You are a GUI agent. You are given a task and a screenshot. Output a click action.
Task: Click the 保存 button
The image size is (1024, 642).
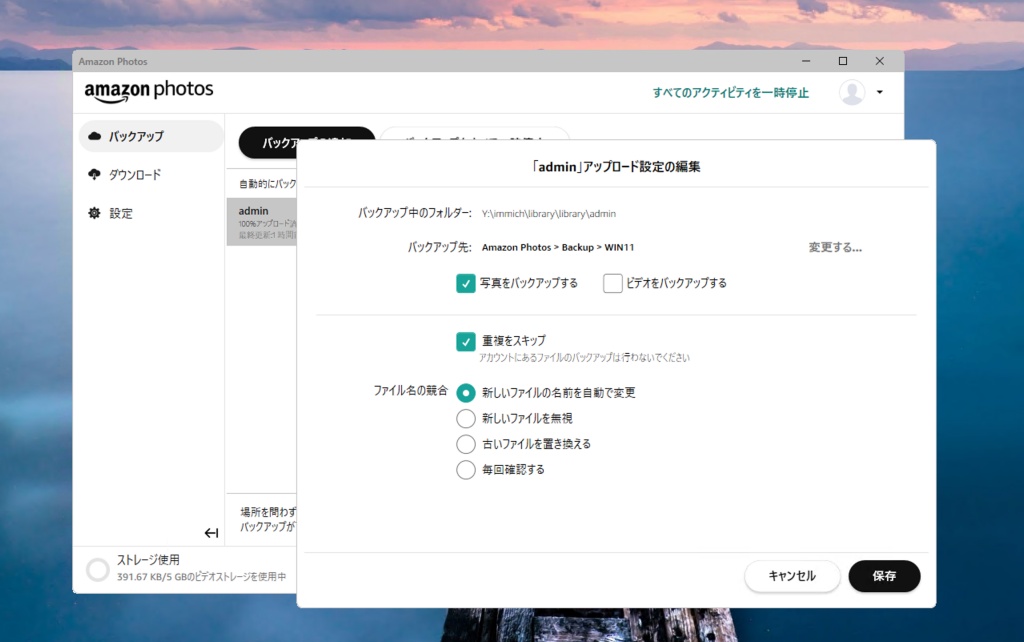[x=884, y=576]
